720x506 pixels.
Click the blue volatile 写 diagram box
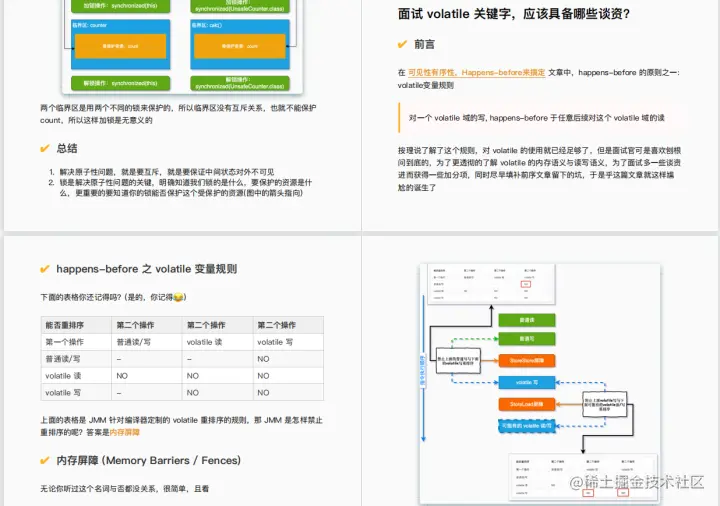pos(527,382)
